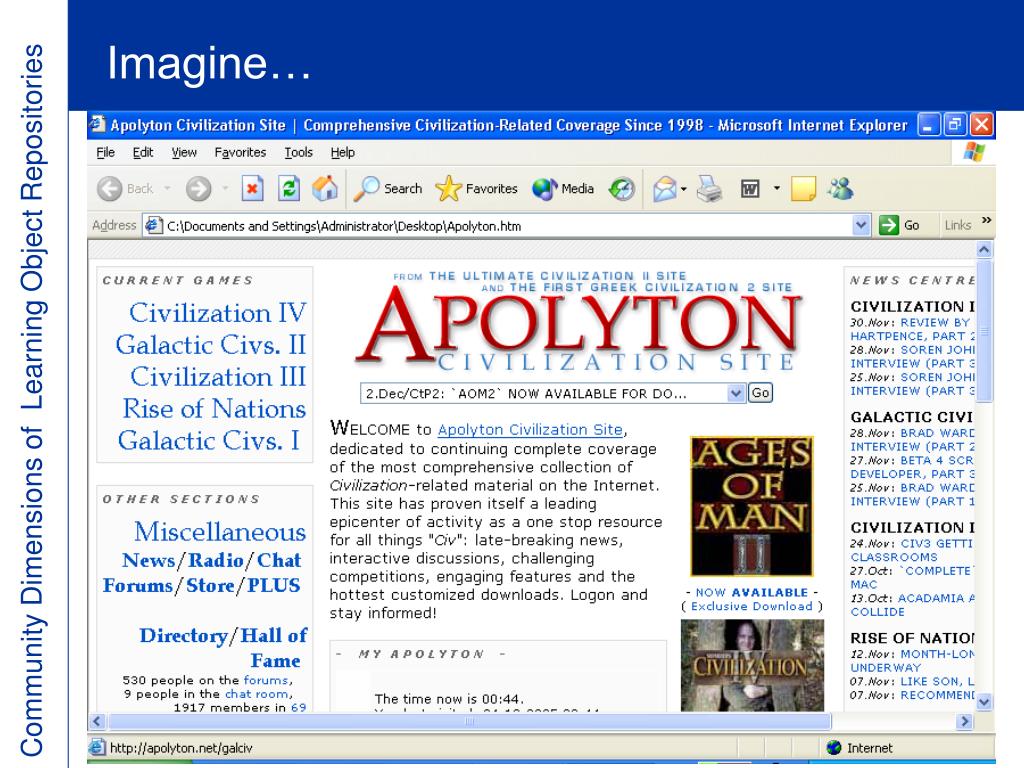Print the page with printer icon
The image size is (1024, 768).
(709, 189)
